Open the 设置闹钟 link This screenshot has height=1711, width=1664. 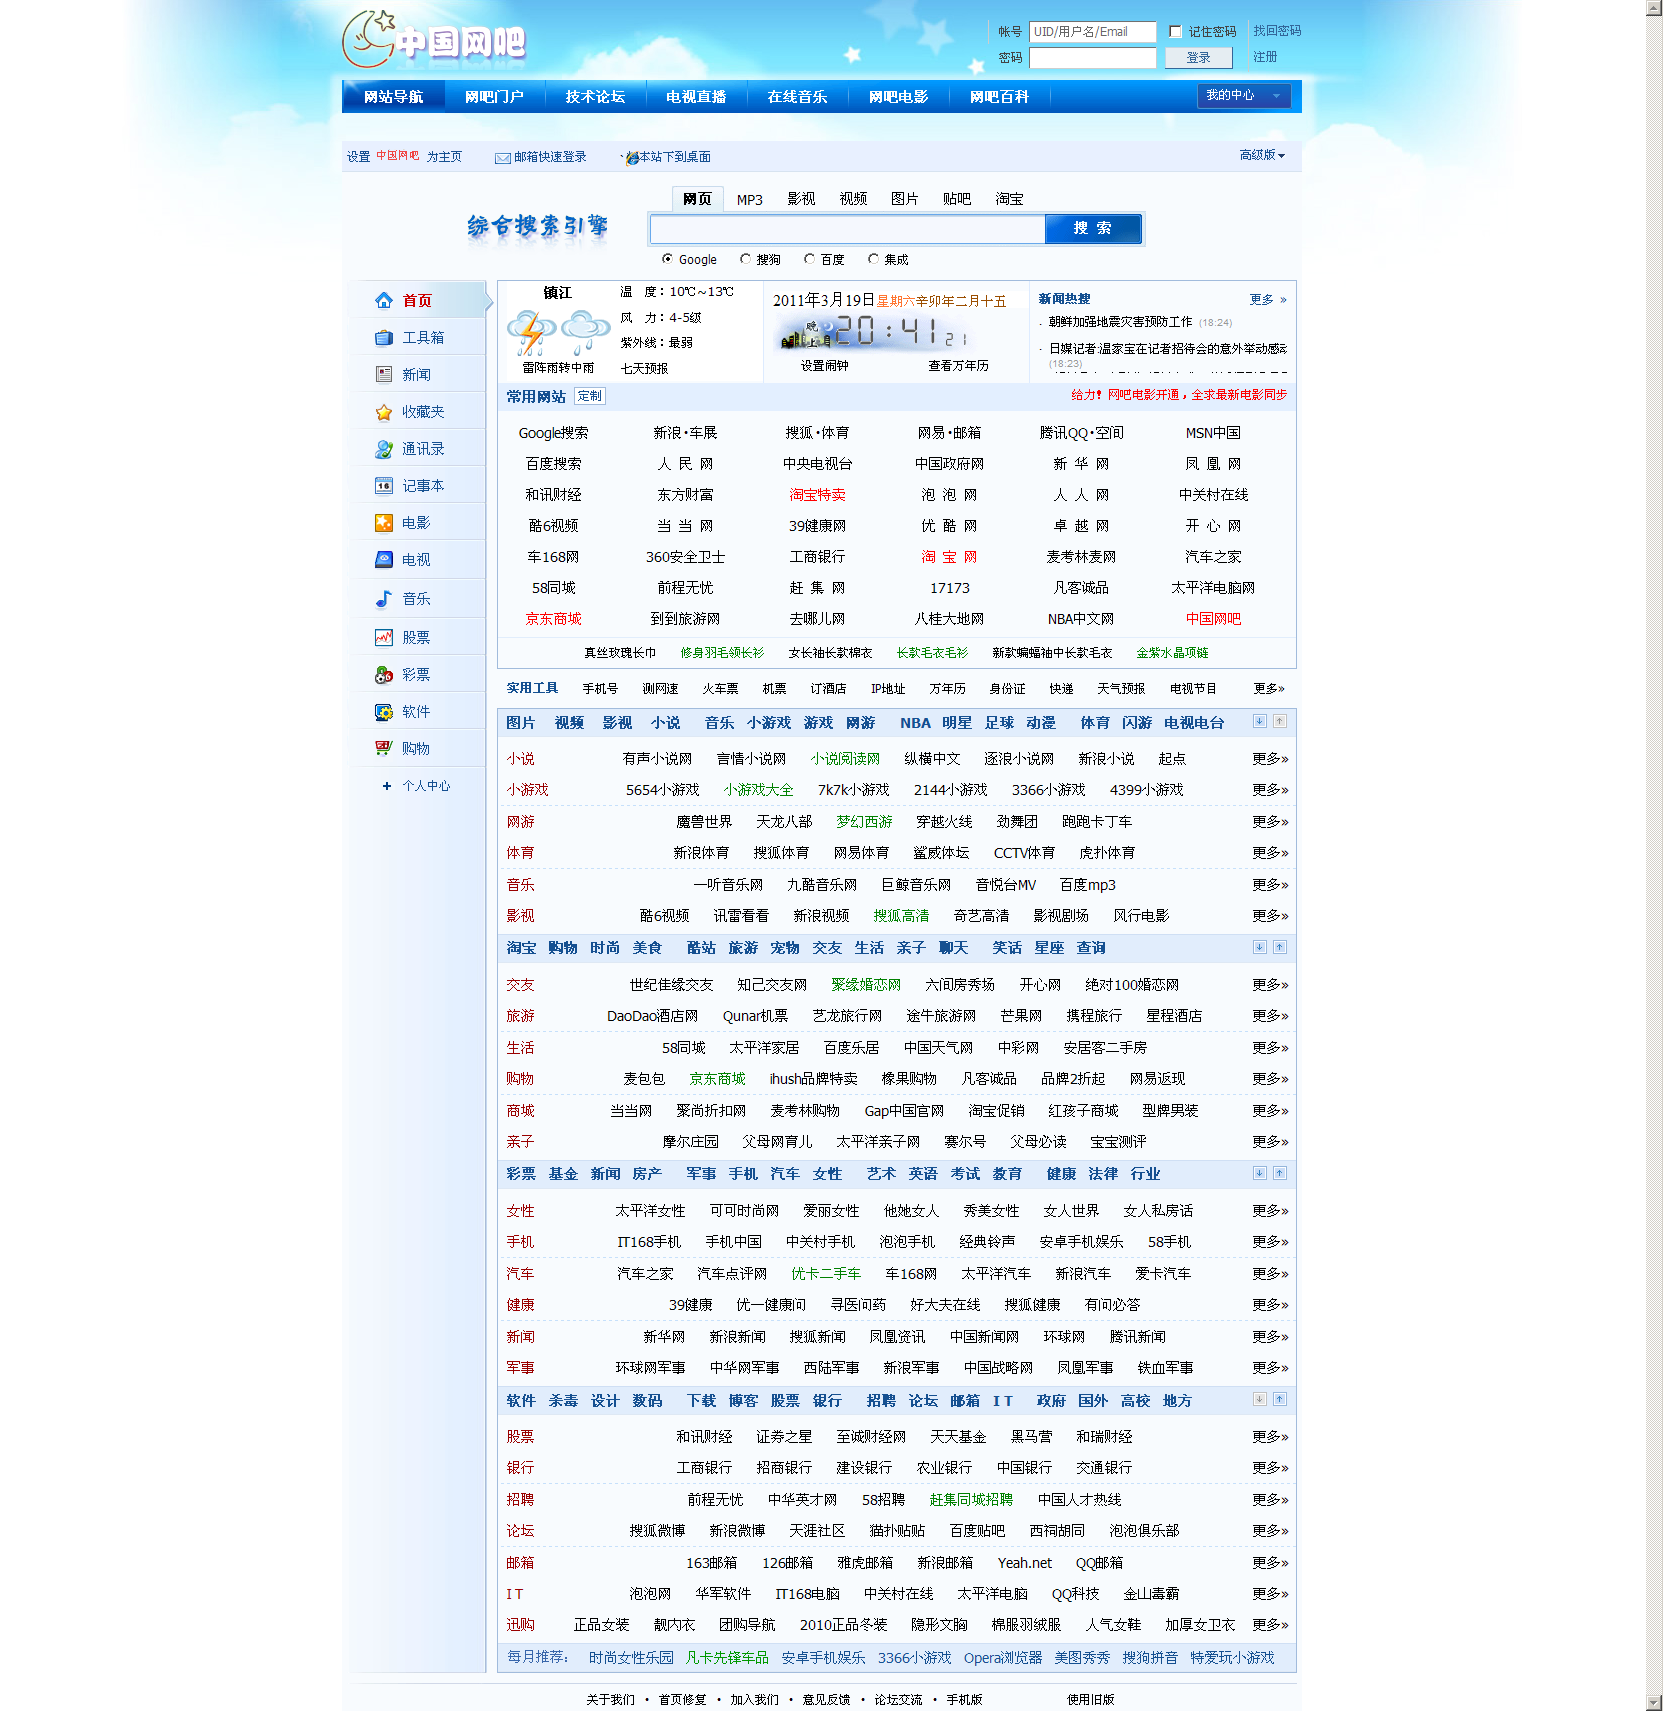click(824, 366)
